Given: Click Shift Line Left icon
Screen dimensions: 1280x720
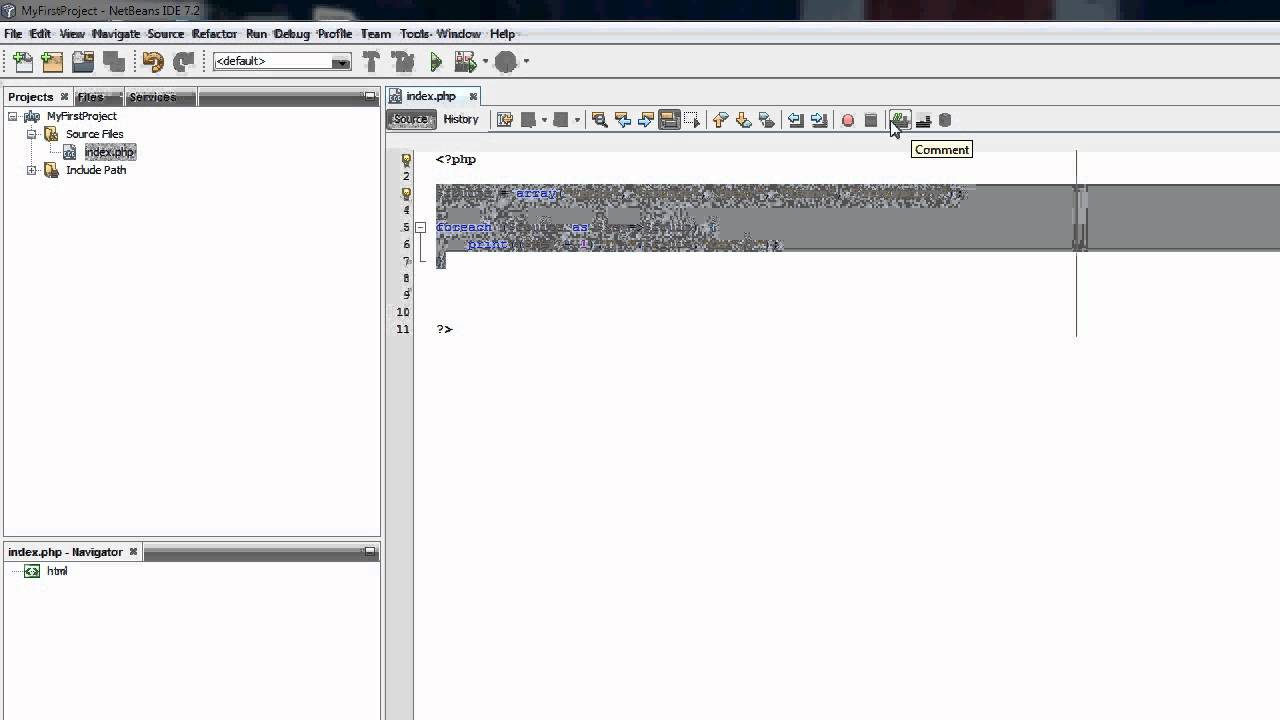Looking at the screenshot, I should click(796, 120).
